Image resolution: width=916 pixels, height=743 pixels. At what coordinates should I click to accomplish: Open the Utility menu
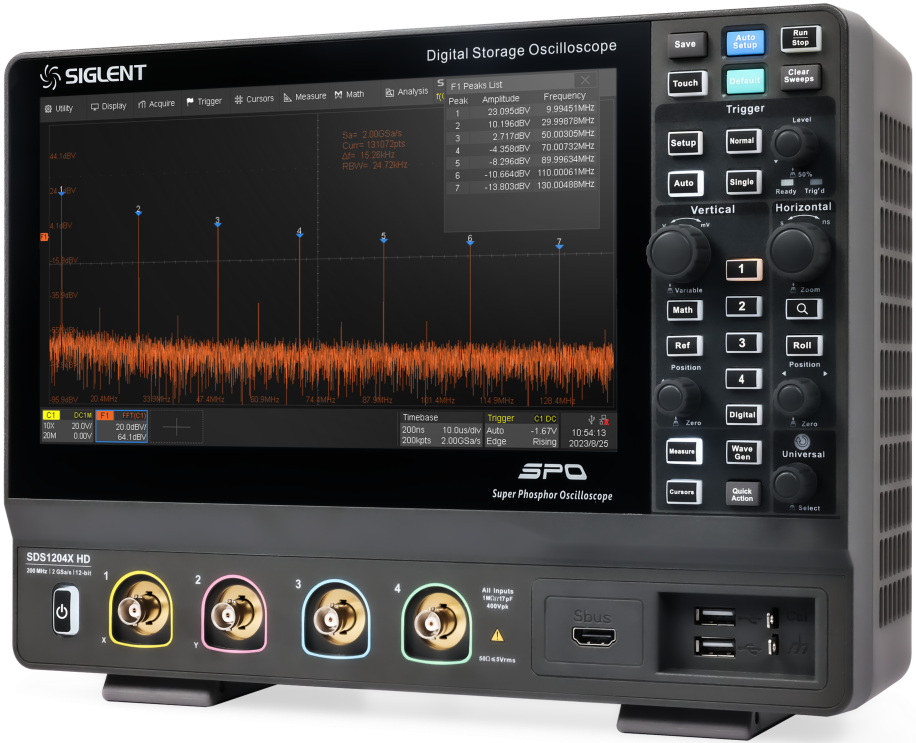(58, 109)
